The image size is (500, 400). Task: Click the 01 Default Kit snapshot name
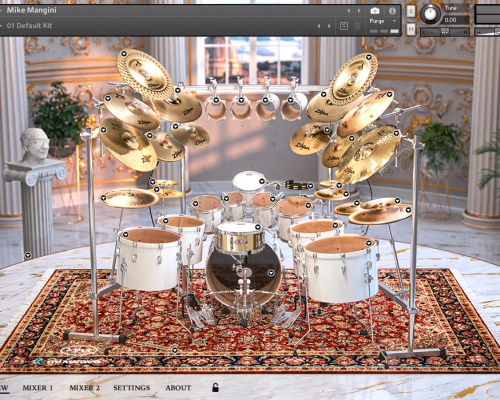pyautogui.click(x=29, y=25)
